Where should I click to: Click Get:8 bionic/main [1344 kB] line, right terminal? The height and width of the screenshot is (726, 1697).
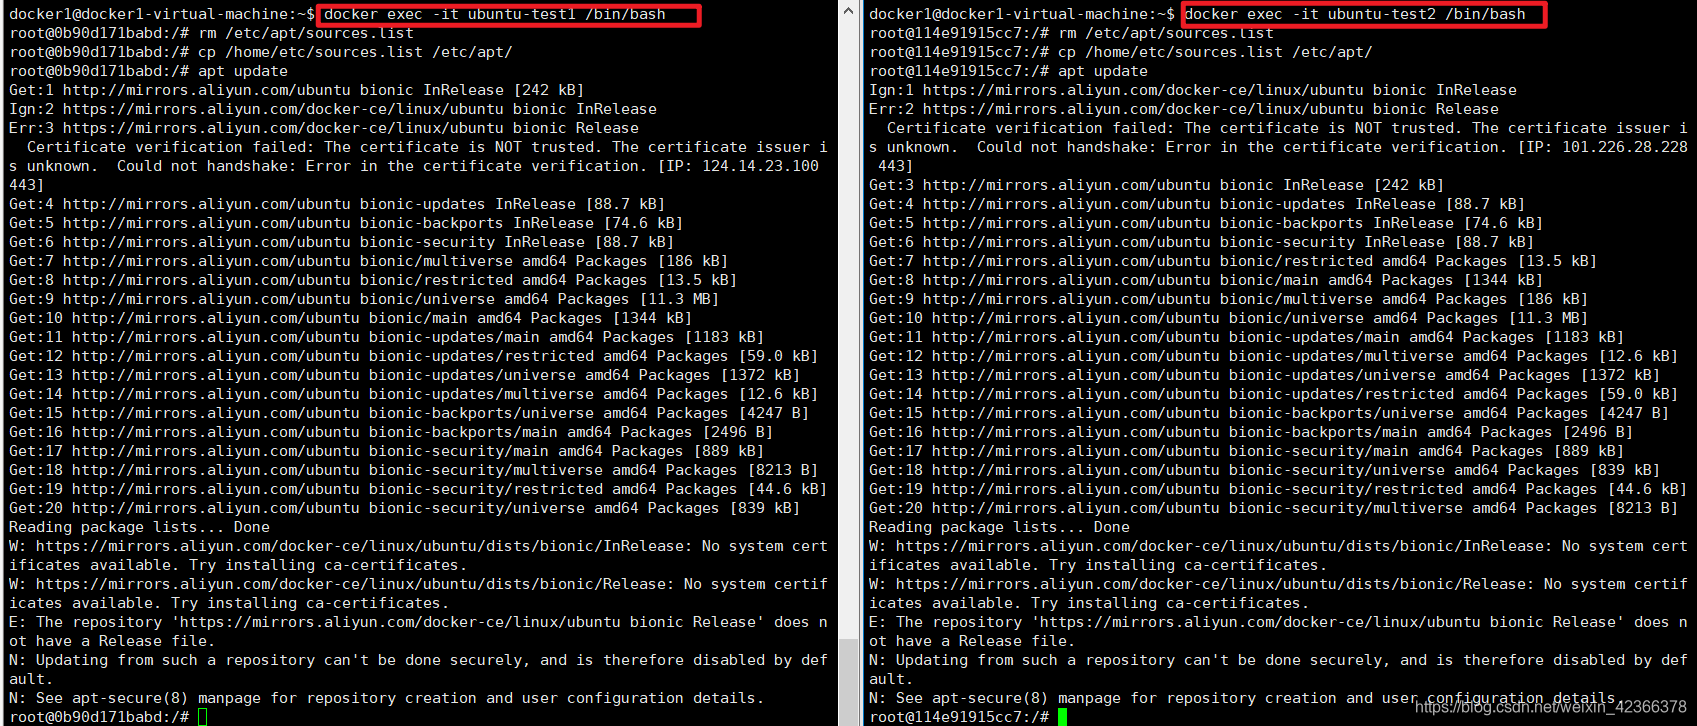coord(1206,280)
